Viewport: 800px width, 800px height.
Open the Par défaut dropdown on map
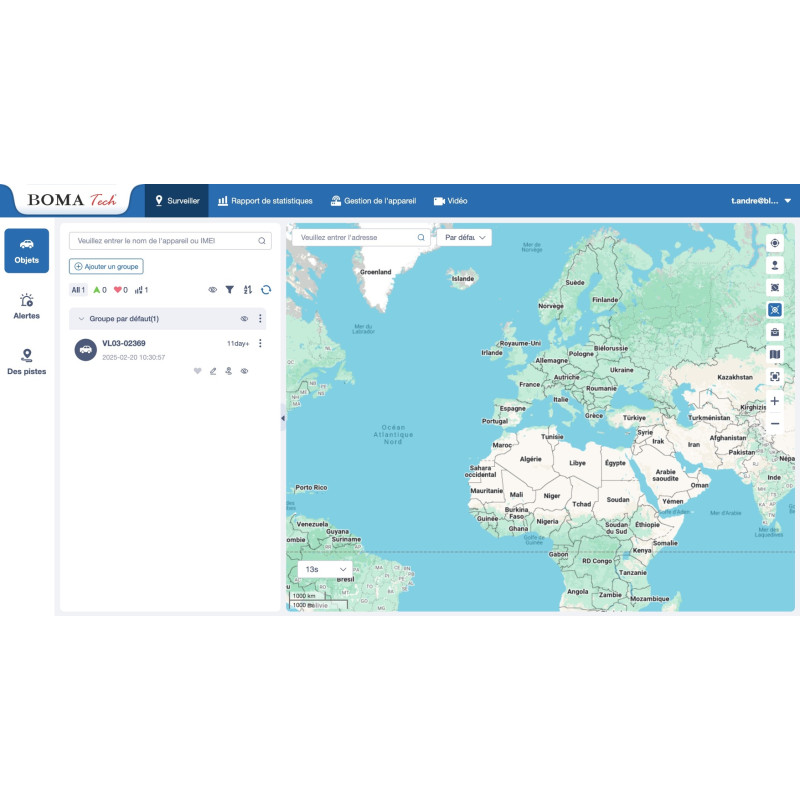466,238
